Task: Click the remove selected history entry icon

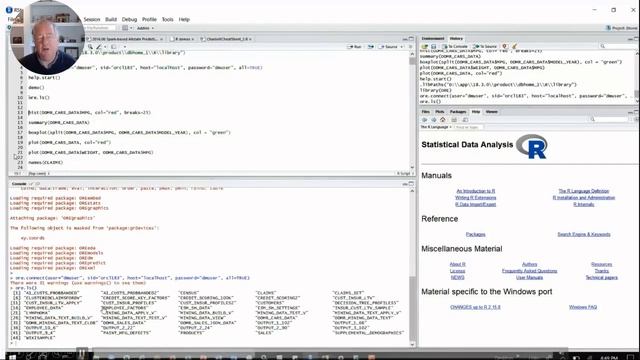Action: tap(505, 47)
